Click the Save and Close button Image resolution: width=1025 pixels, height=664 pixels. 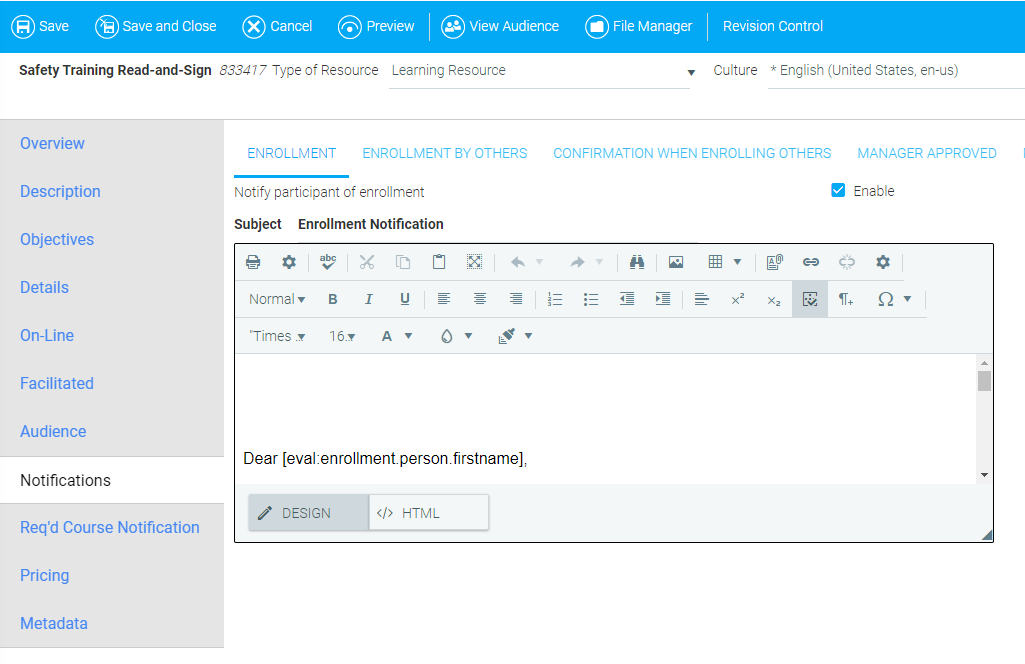click(156, 26)
